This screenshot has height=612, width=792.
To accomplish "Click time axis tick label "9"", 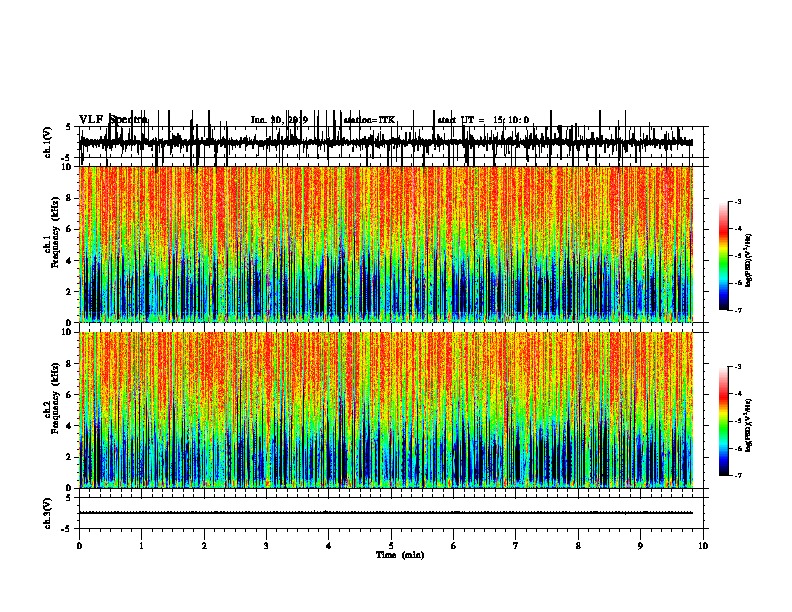I will point(640,546).
